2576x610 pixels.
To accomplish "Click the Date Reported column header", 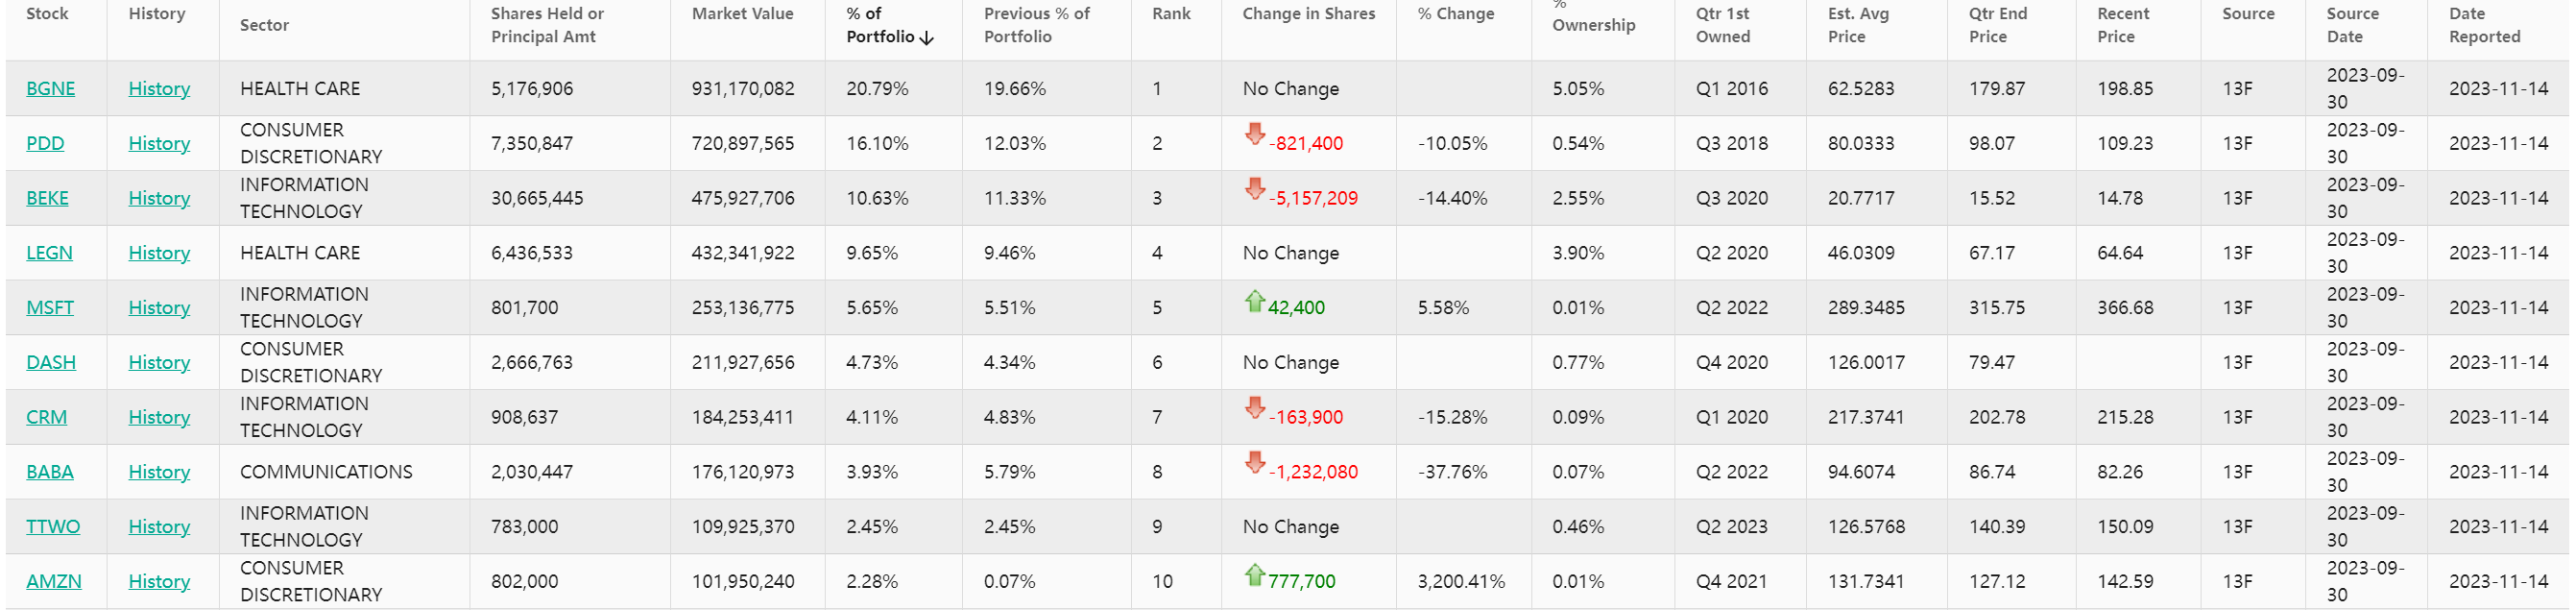I will pyautogui.click(x=2484, y=25).
